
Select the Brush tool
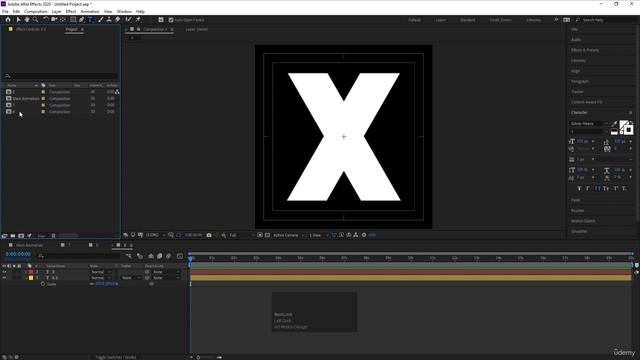(x=100, y=20)
